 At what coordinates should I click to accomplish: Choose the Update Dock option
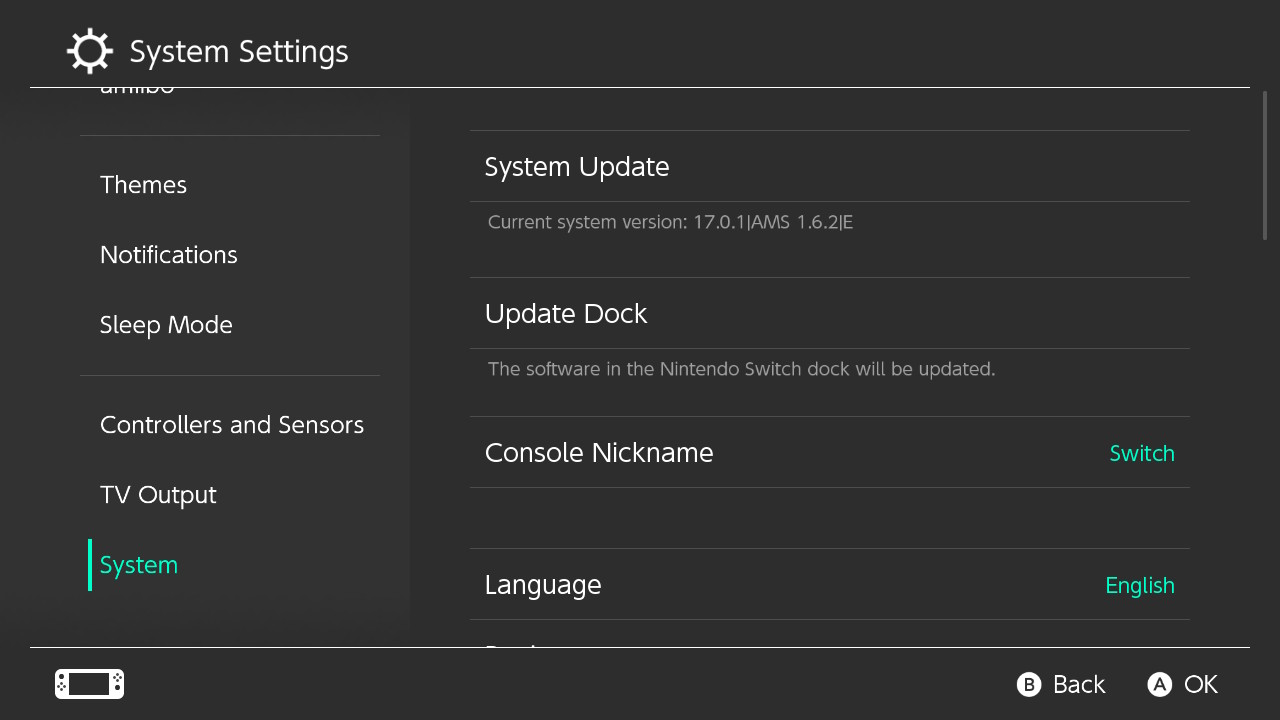(566, 314)
